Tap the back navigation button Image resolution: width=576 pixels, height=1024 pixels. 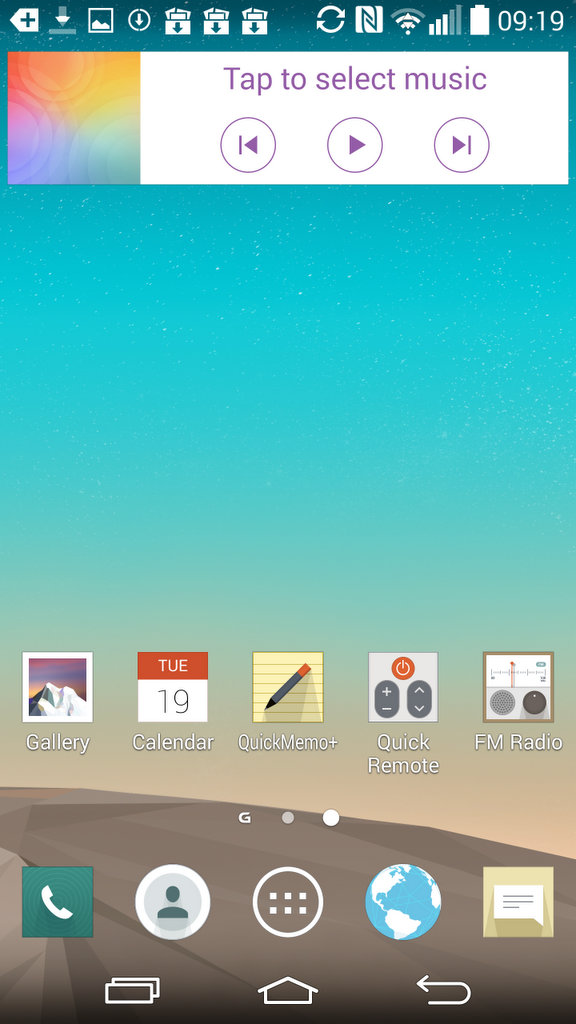click(x=443, y=990)
